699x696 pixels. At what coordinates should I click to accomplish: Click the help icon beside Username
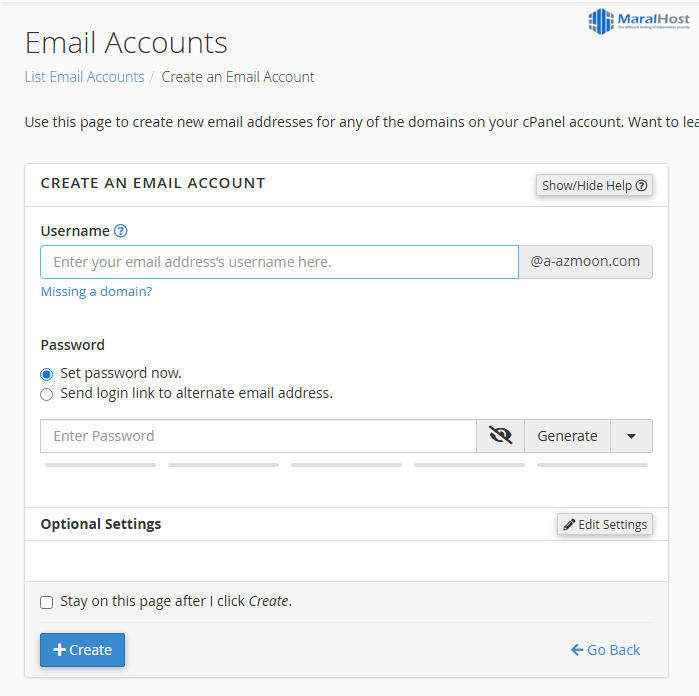tap(121, 231)
